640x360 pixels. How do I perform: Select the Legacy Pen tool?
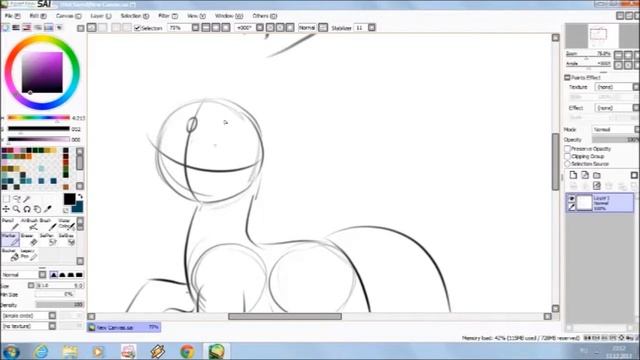pyautogui.click(x=29, y=255)
